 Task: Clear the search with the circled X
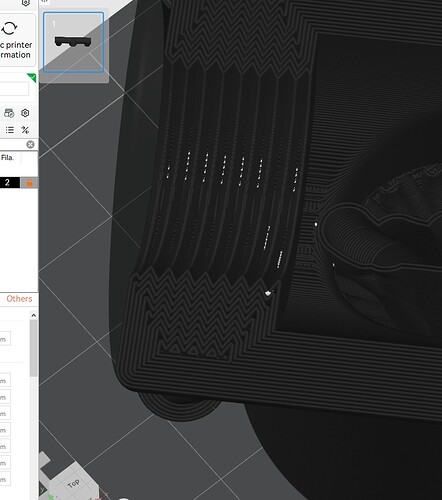pos(30,144)
